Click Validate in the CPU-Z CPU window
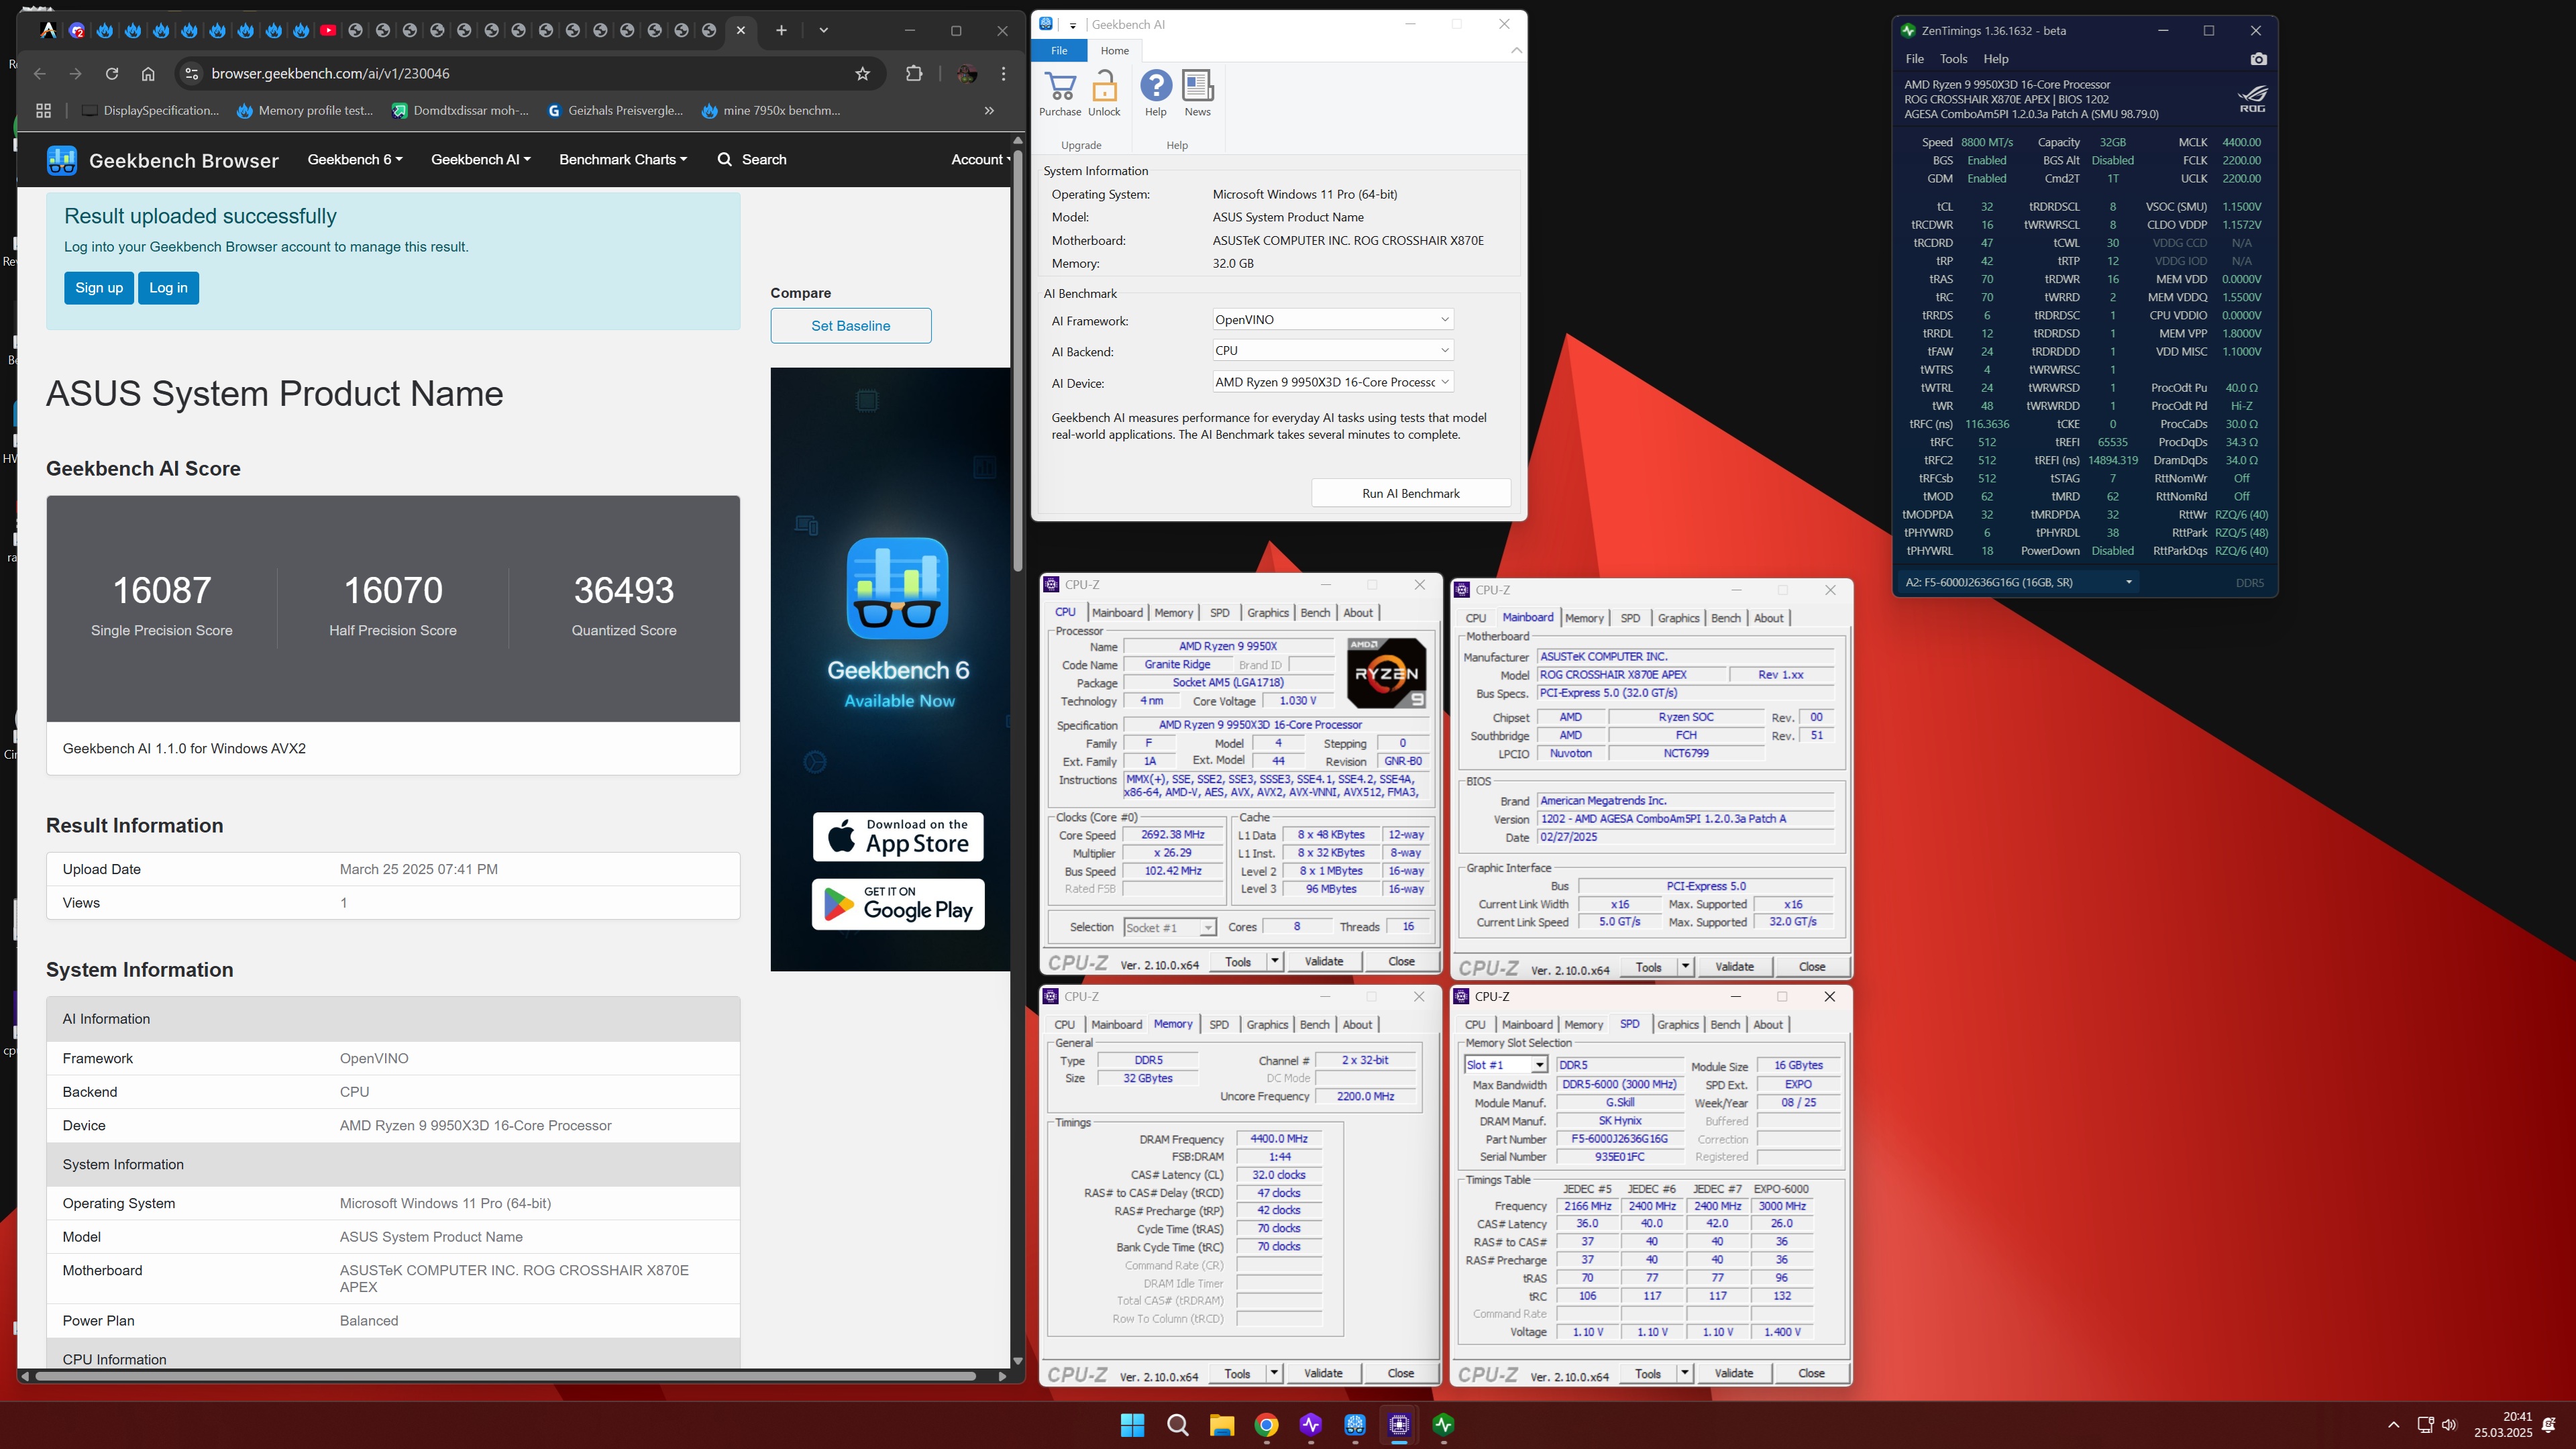Screen dimensions: 2576x1449 pyautogui.click(x=1323, y=962)
